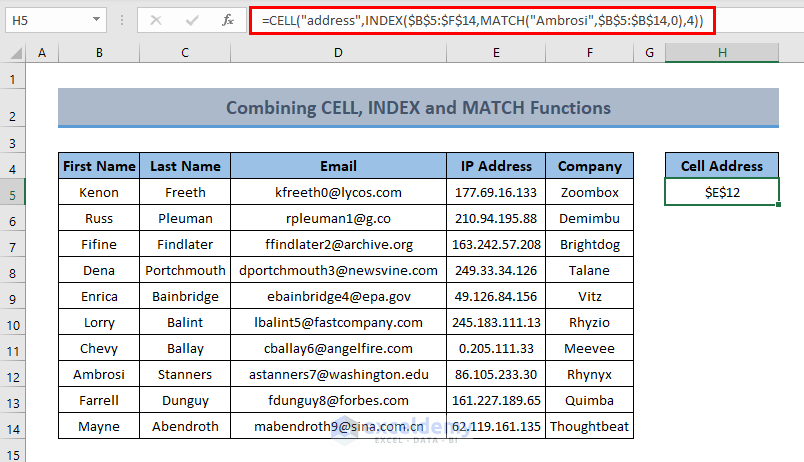Expand the Name Box dropdown arrow
Image resolution: width=804 pixels, height=462 pixels.
(x=96, y=20)
